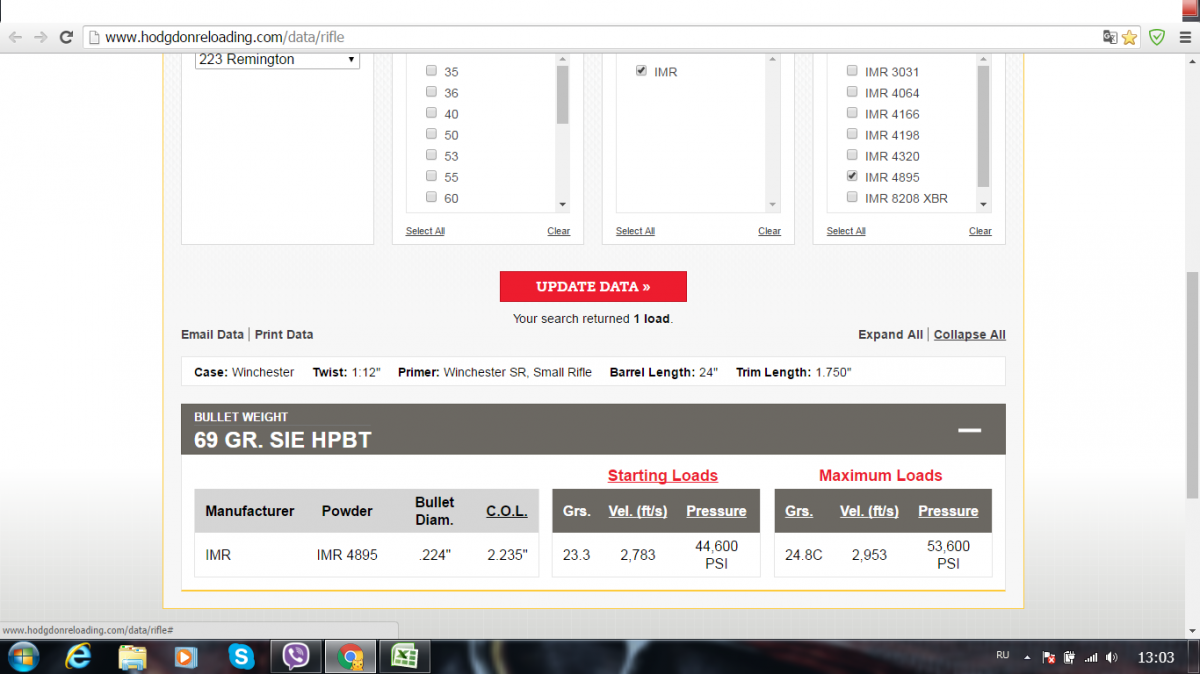The width and height of the screenshot is (1200, 674).
Task: Click the UPDATE DATA button
Action: coord(593,286)
